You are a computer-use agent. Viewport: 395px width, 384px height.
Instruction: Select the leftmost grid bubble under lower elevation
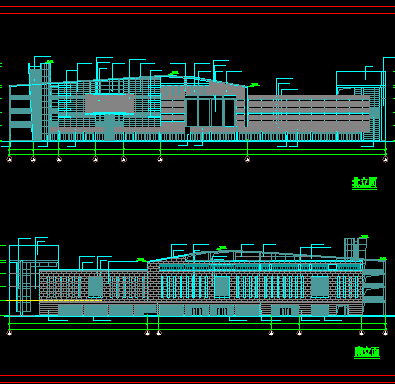pos(9,333)
